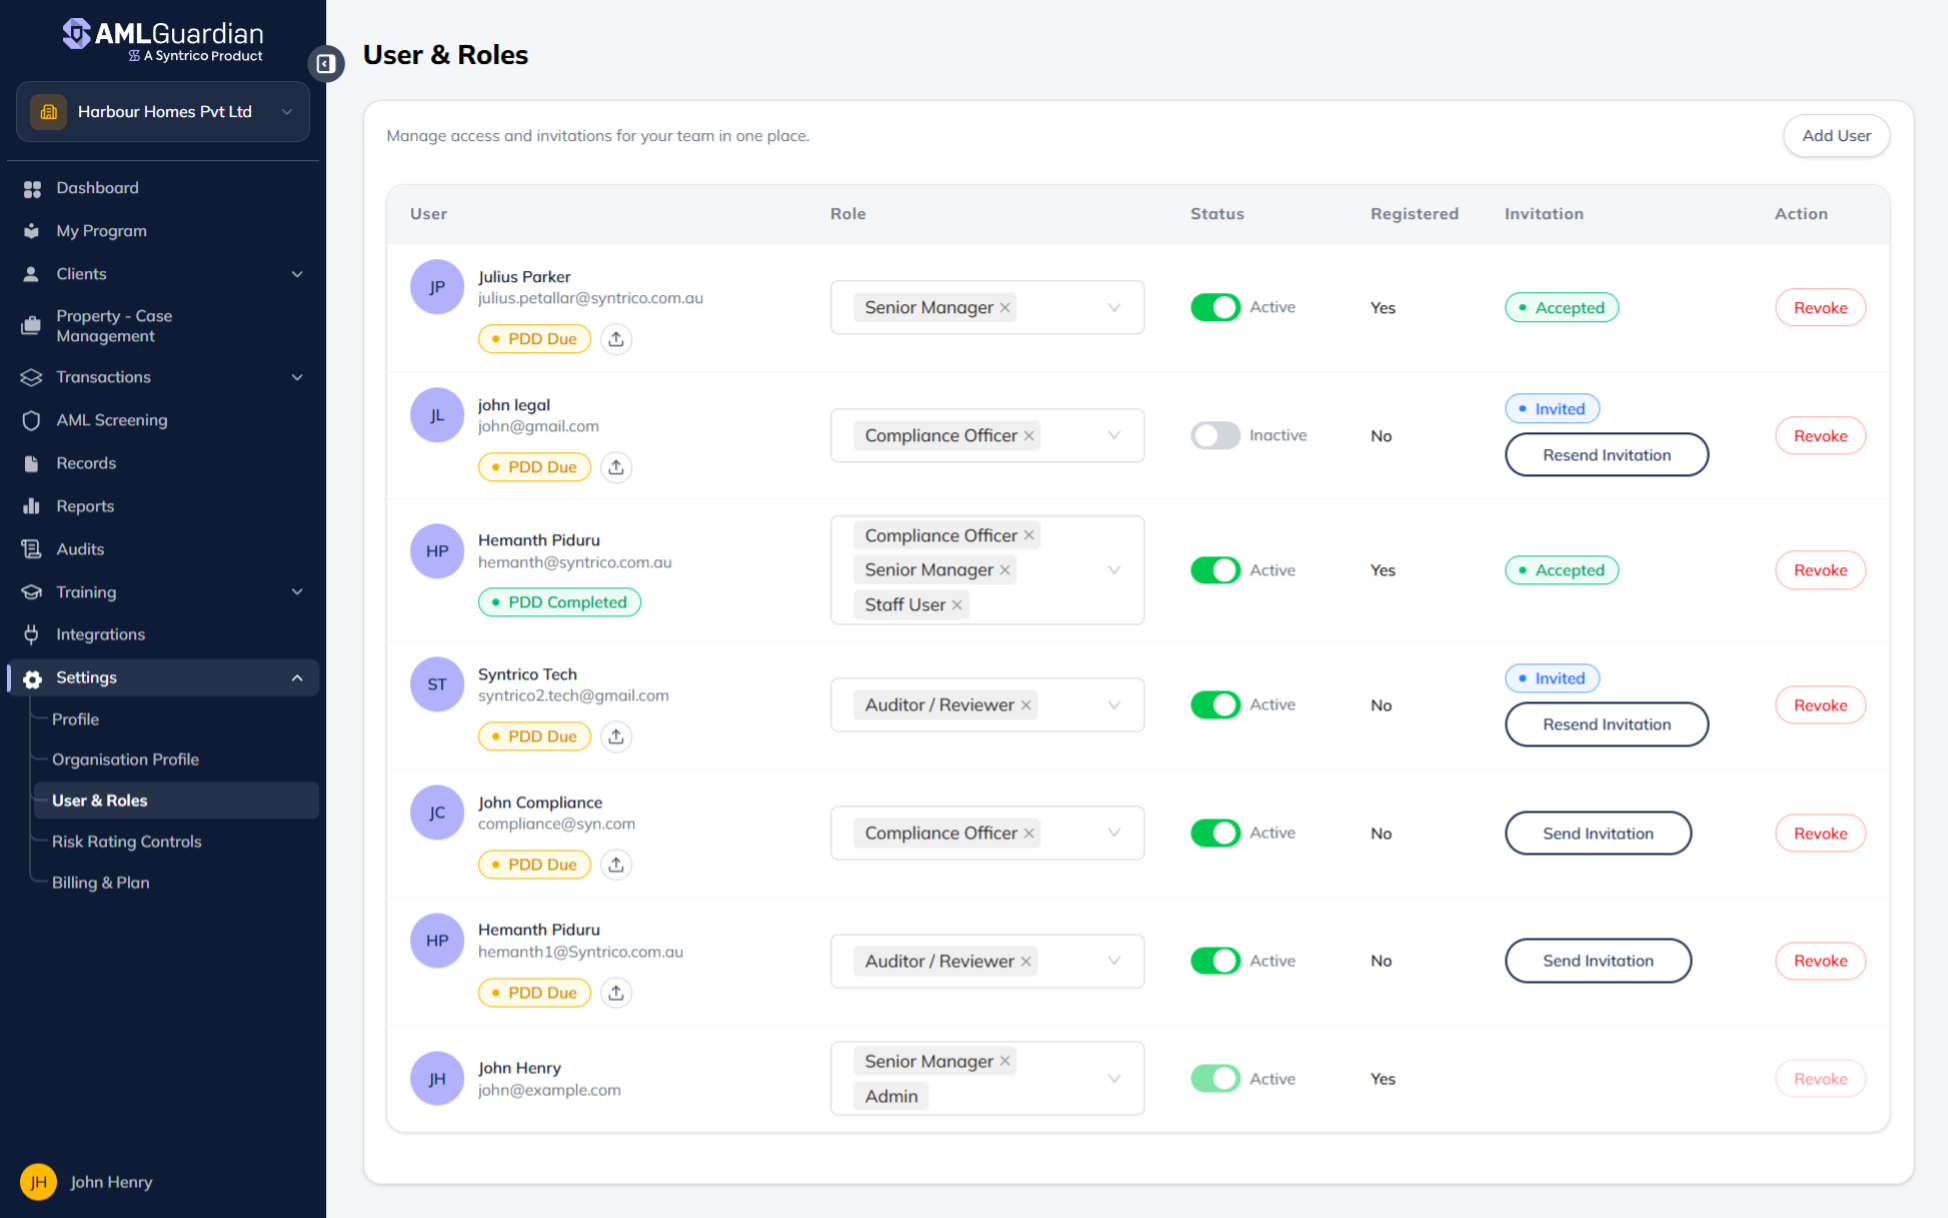Image resolution: width=1948 pixels, height=1218 pixels.
Task: Go to Risk Rating Controls
Action: click(127, 841)
